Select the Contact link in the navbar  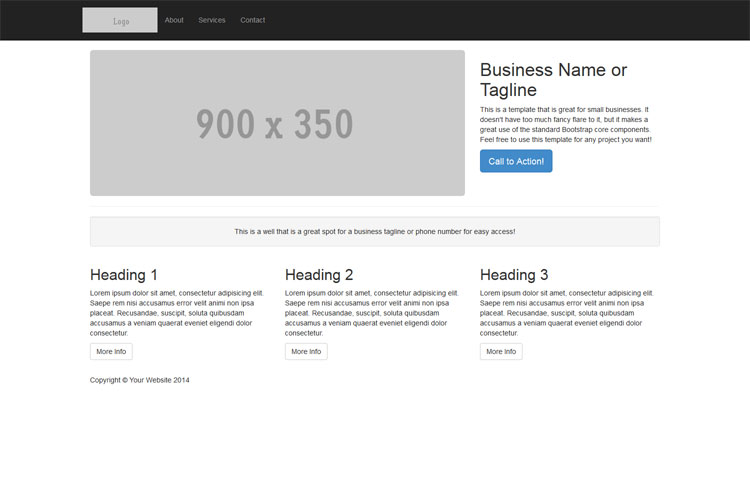coord(253,20)
